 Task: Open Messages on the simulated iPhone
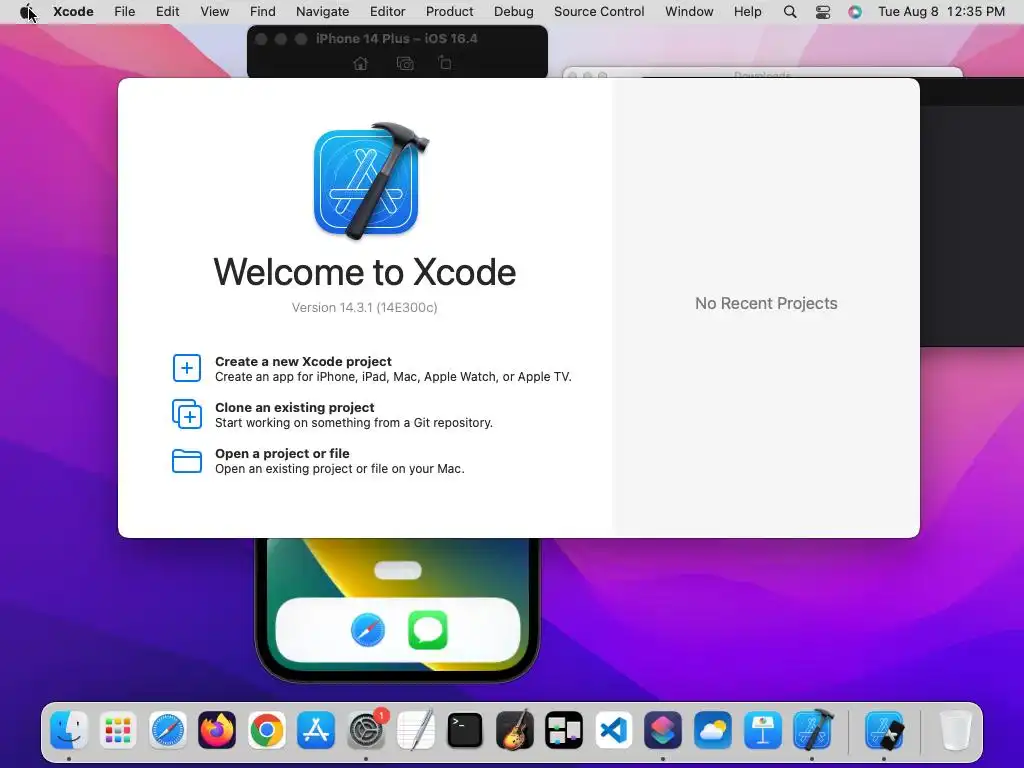tap(428, 630)
